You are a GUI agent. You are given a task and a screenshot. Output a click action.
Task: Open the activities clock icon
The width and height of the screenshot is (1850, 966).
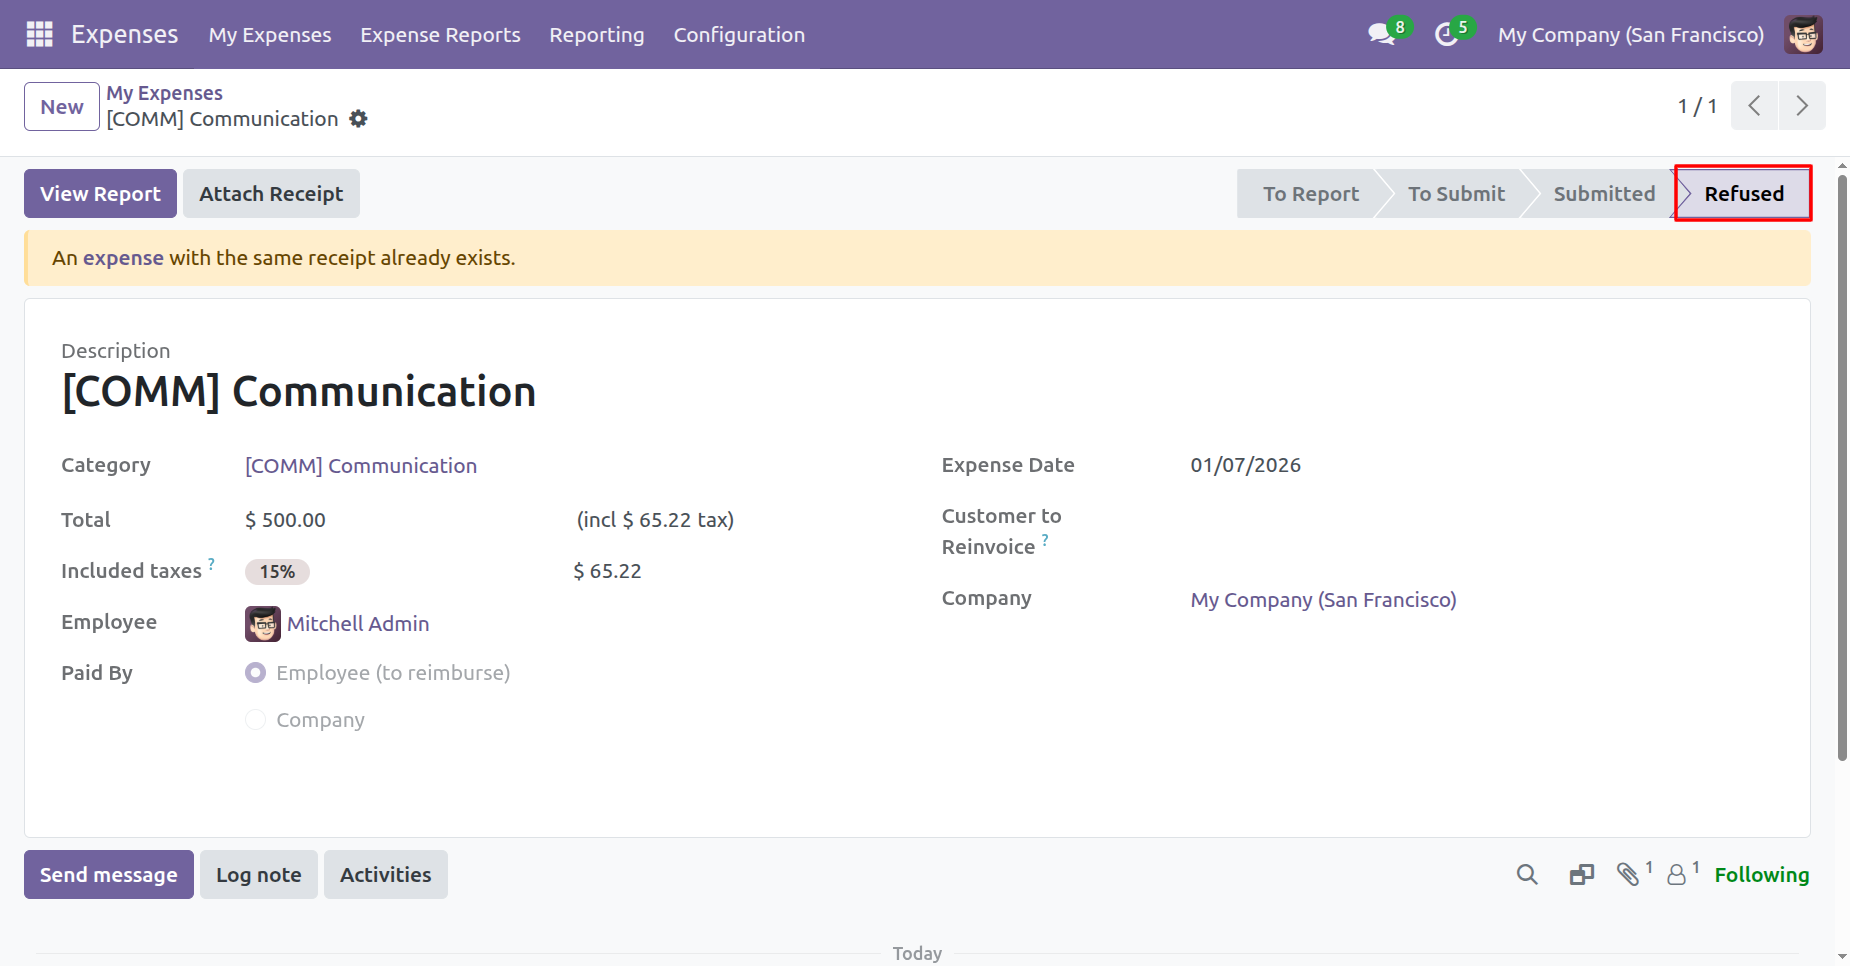click(1446, 35)
